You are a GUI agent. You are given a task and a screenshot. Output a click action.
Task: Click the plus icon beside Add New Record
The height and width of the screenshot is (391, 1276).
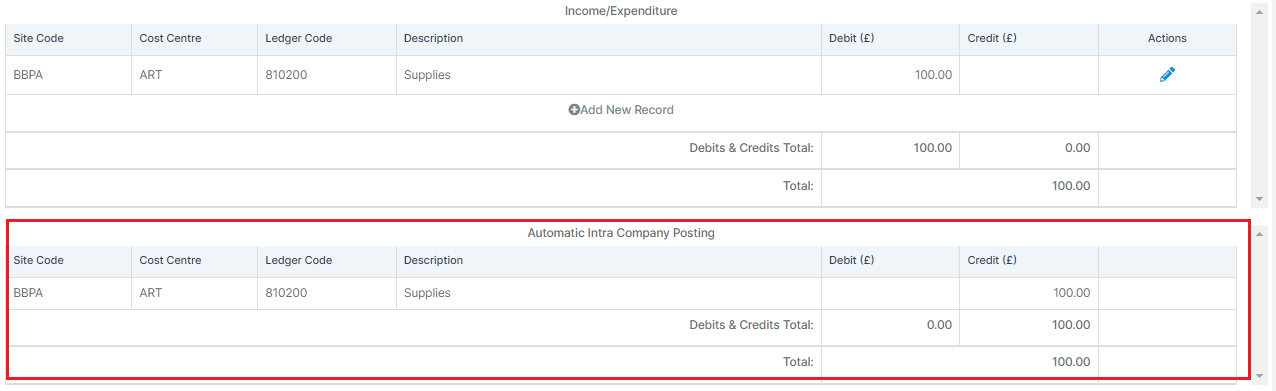click(x=574, y=110)
